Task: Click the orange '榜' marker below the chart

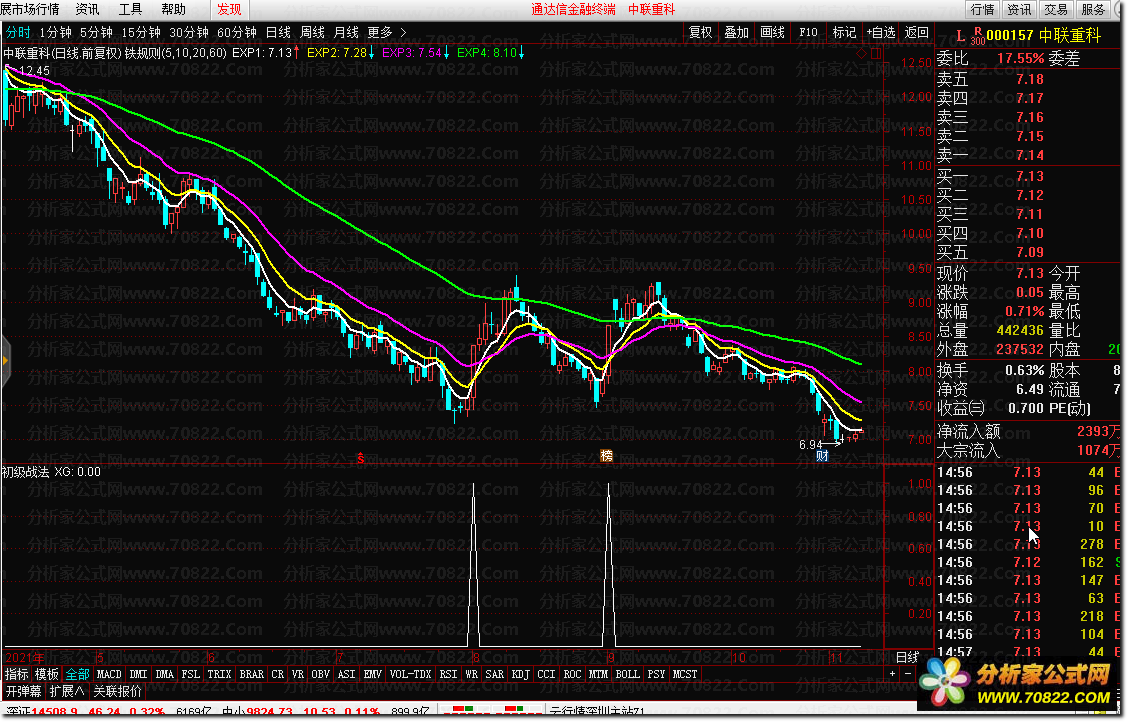Action: 606,456
